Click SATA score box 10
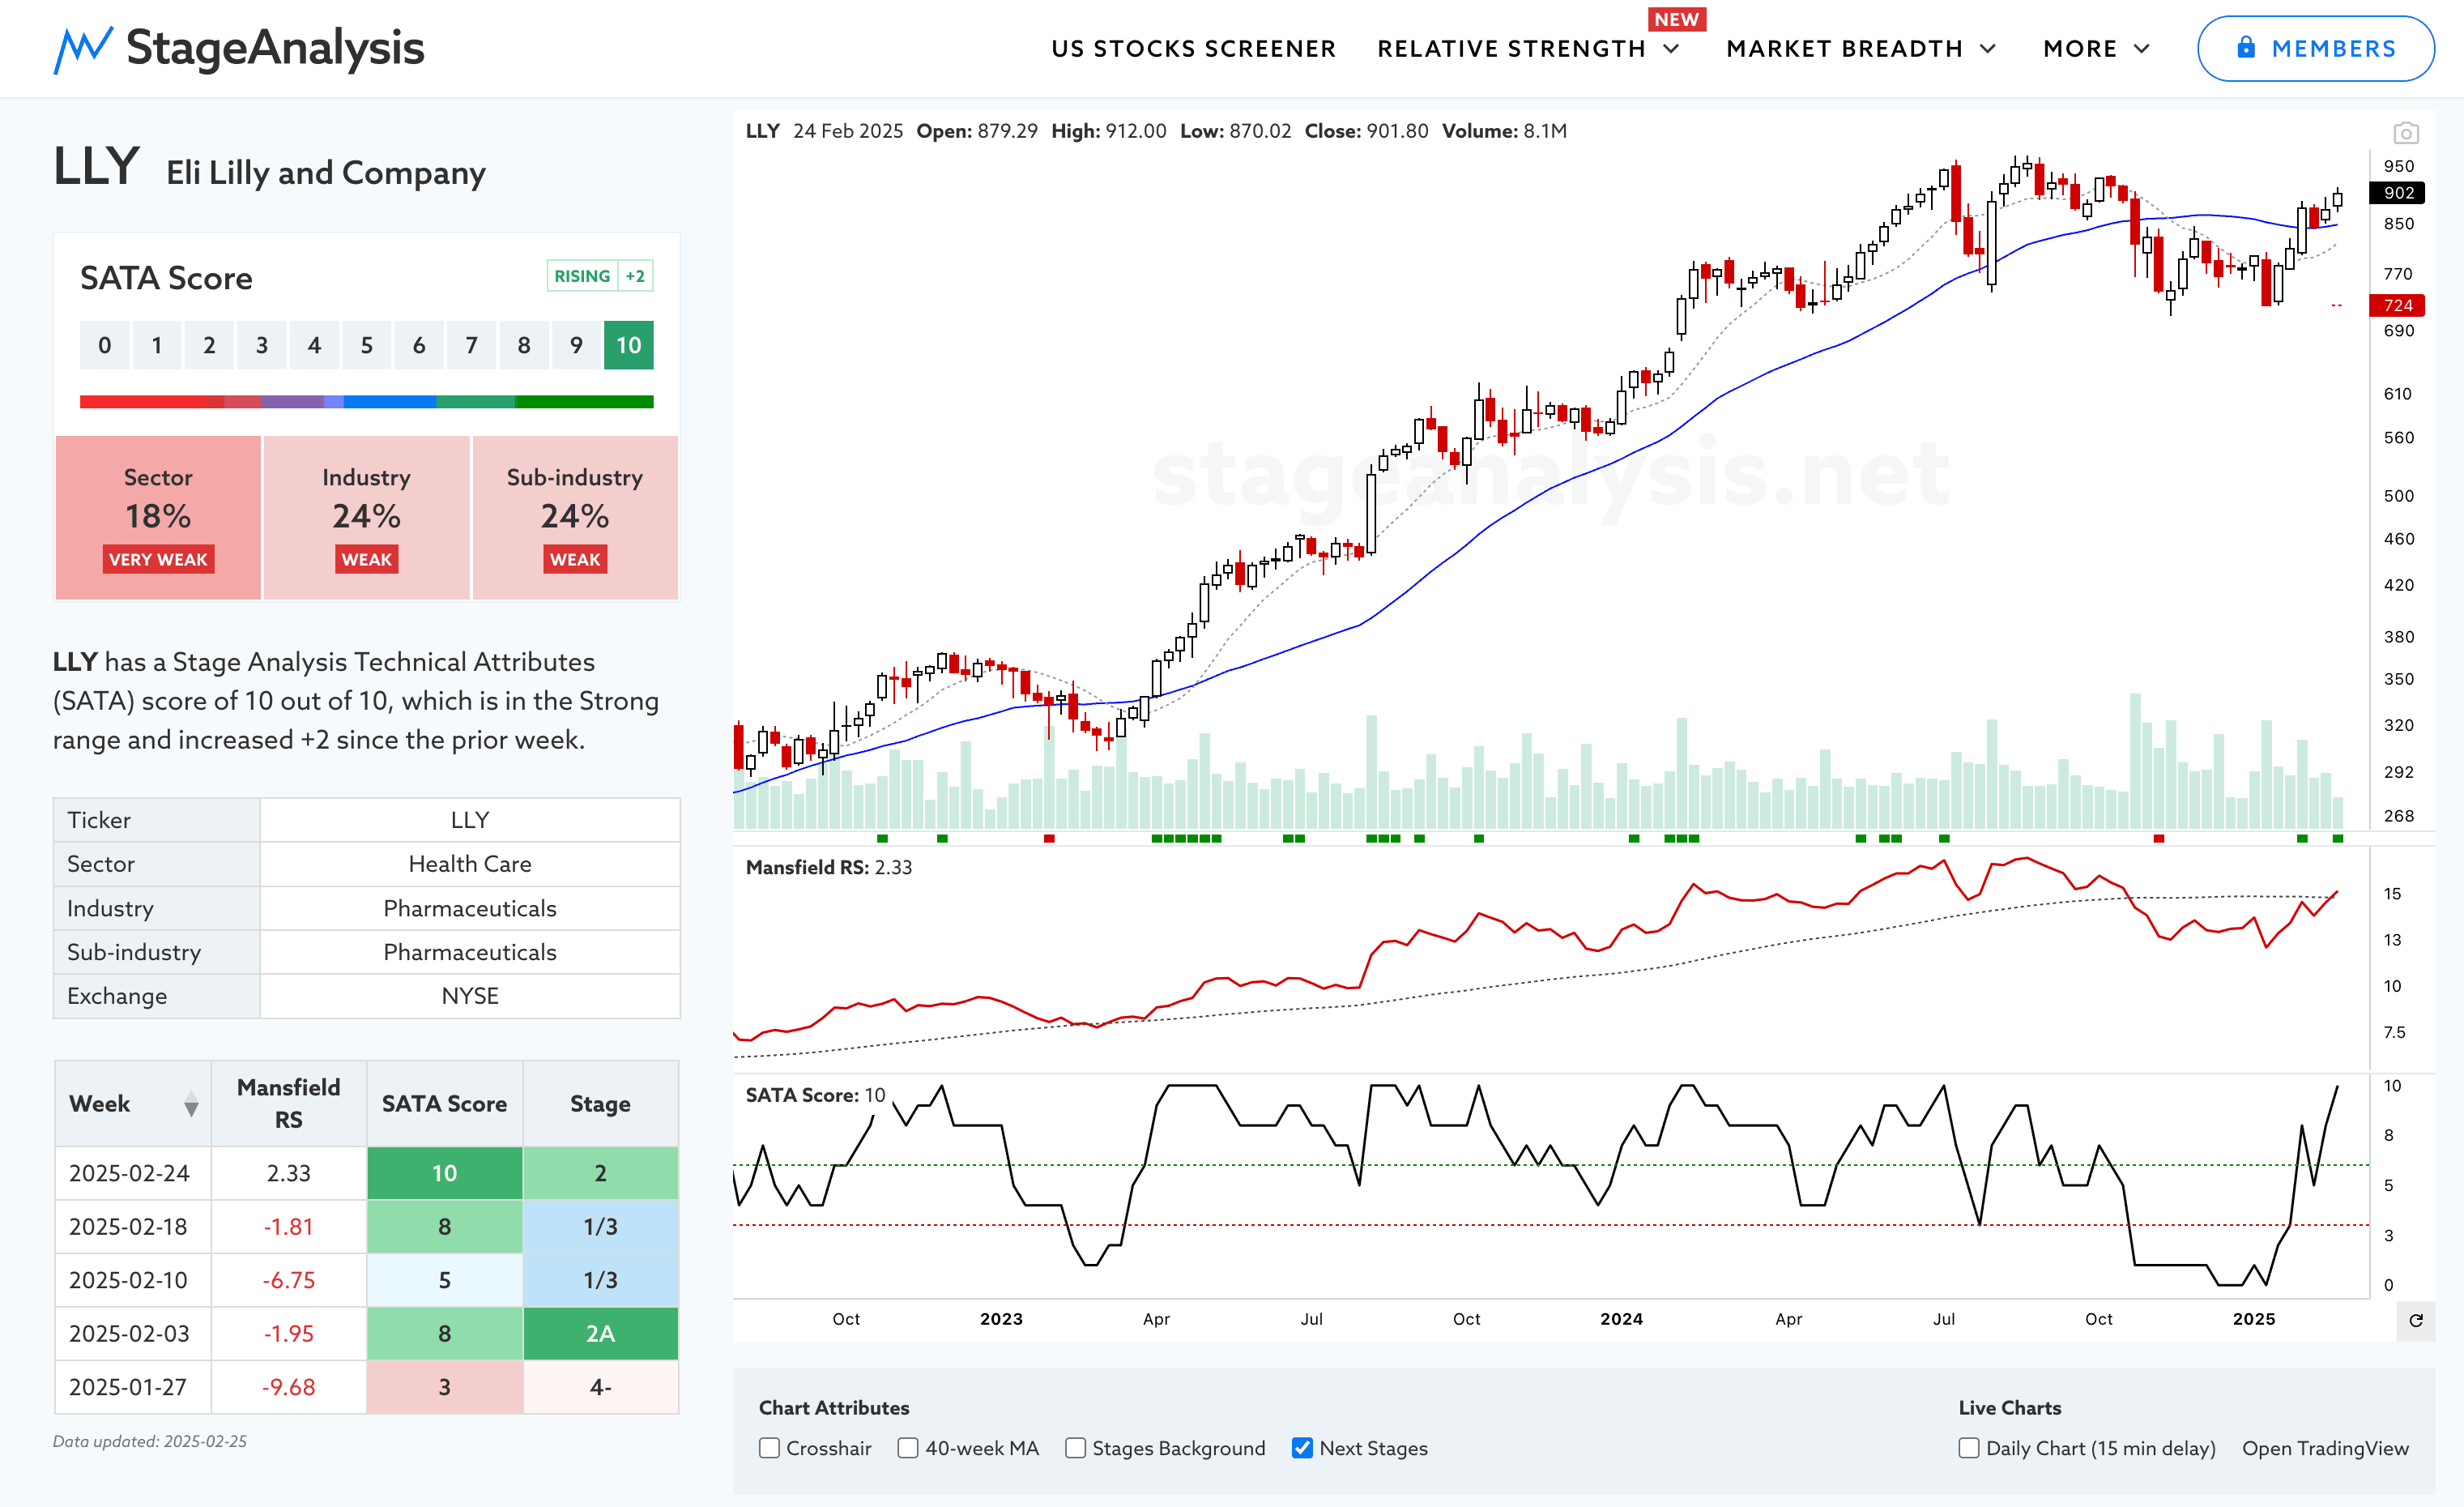 (628, 345)
